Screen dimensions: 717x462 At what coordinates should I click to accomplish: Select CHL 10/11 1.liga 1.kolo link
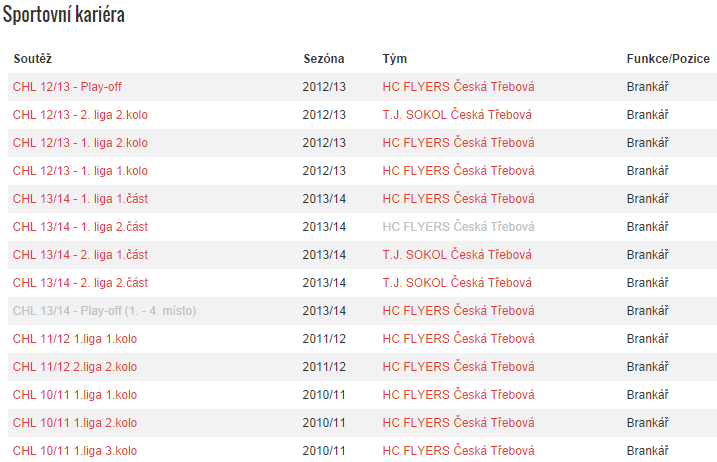tap(75, 395)
